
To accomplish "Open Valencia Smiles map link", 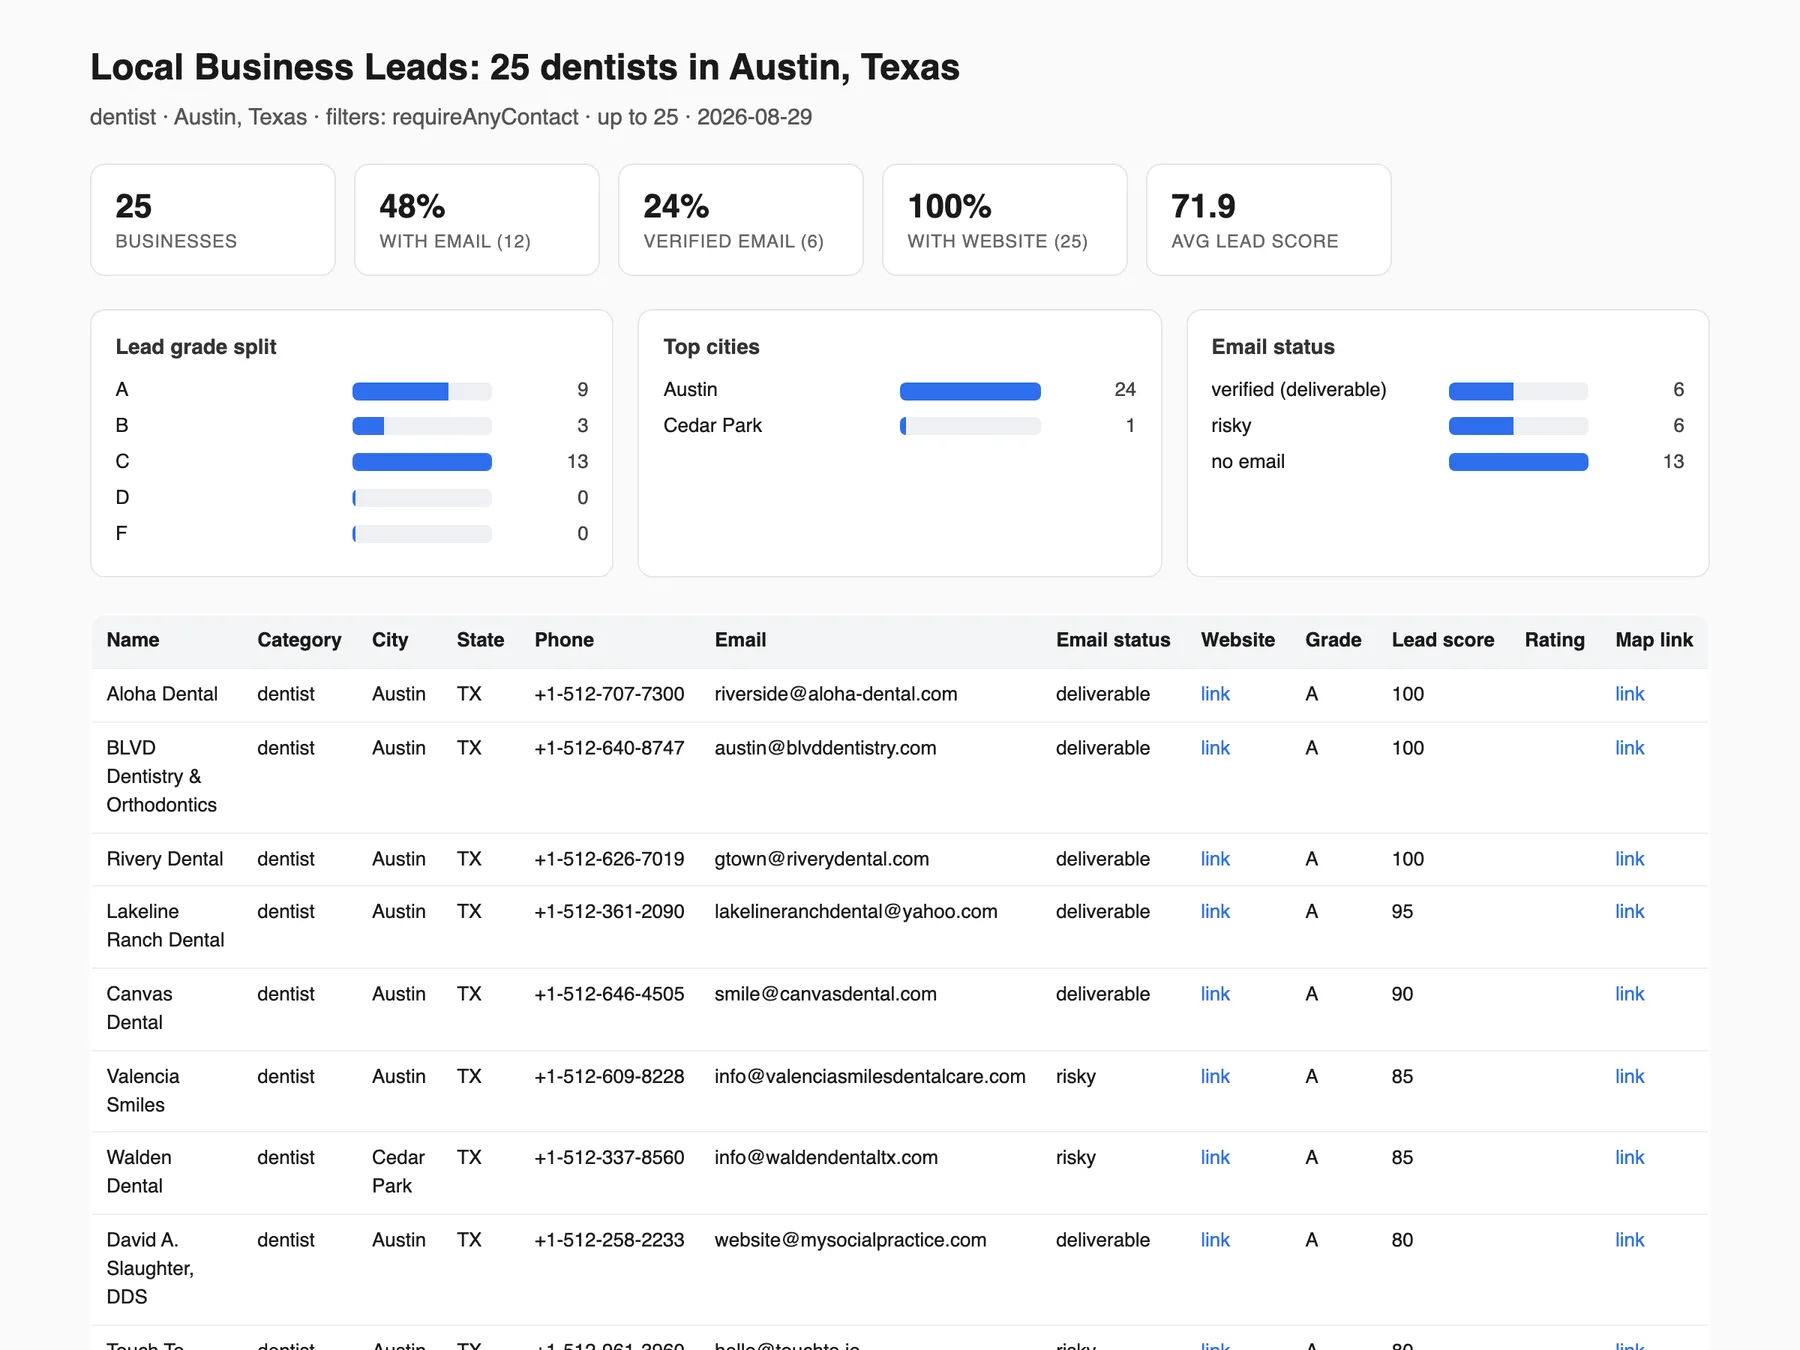I will click(1629, 1076).
